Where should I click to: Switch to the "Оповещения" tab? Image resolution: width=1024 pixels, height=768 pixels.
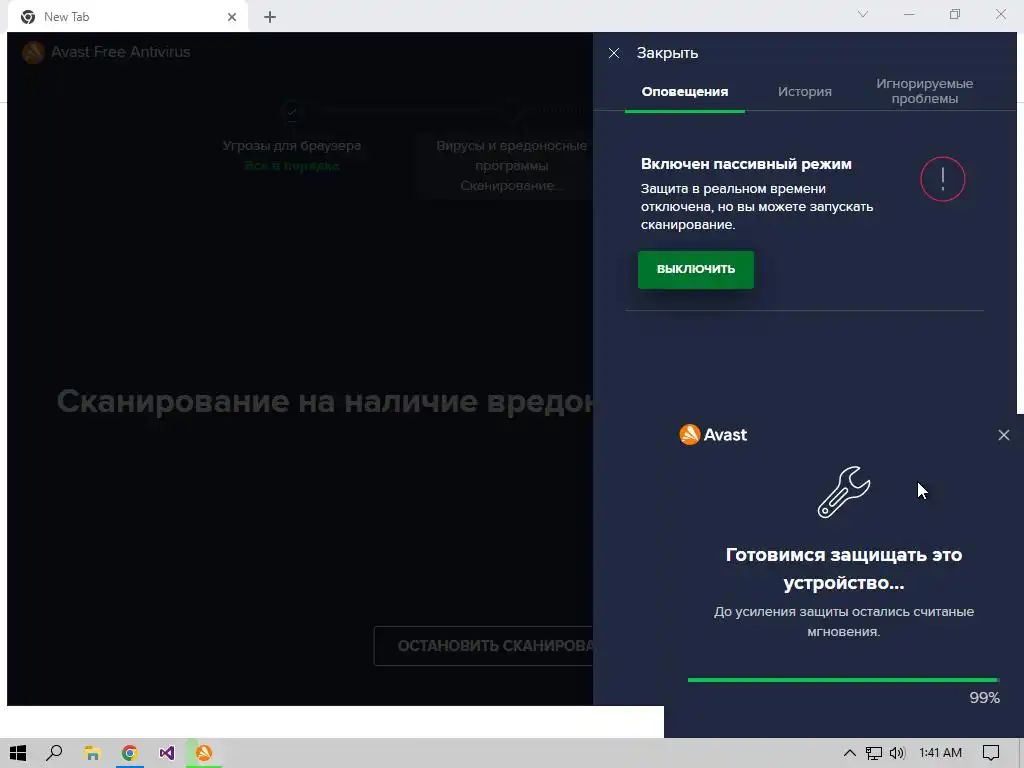684,91
